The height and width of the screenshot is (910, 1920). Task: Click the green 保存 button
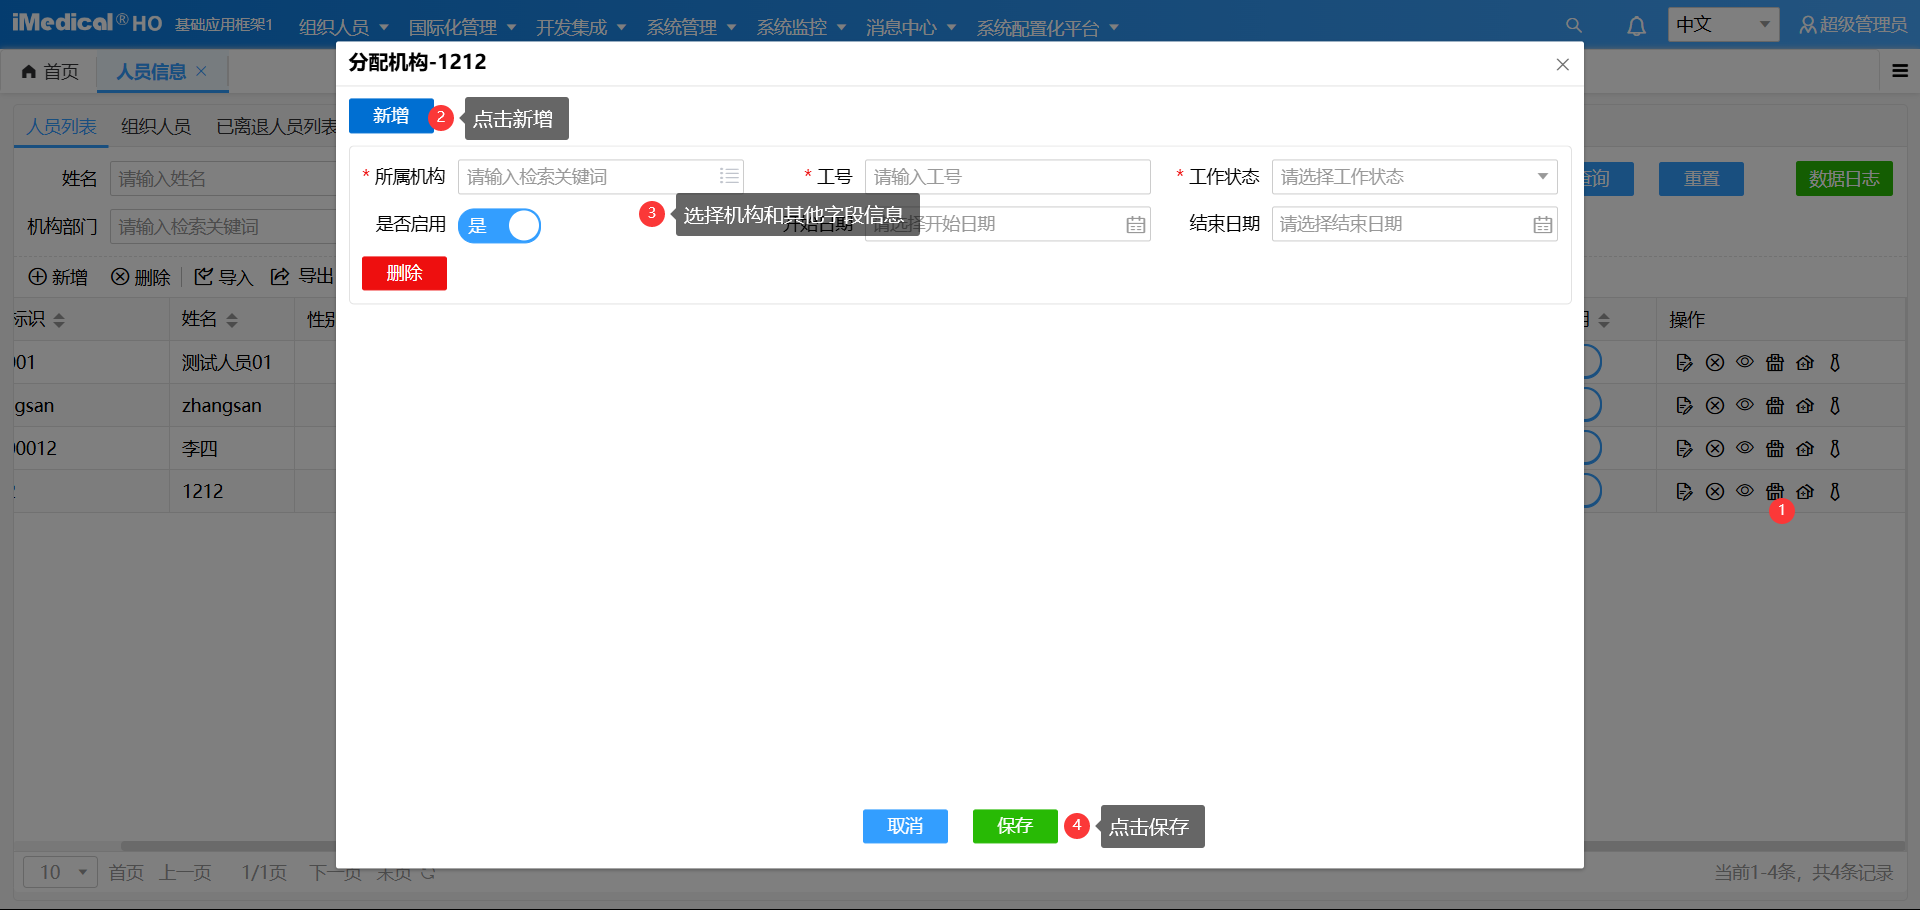point(1014,826)
